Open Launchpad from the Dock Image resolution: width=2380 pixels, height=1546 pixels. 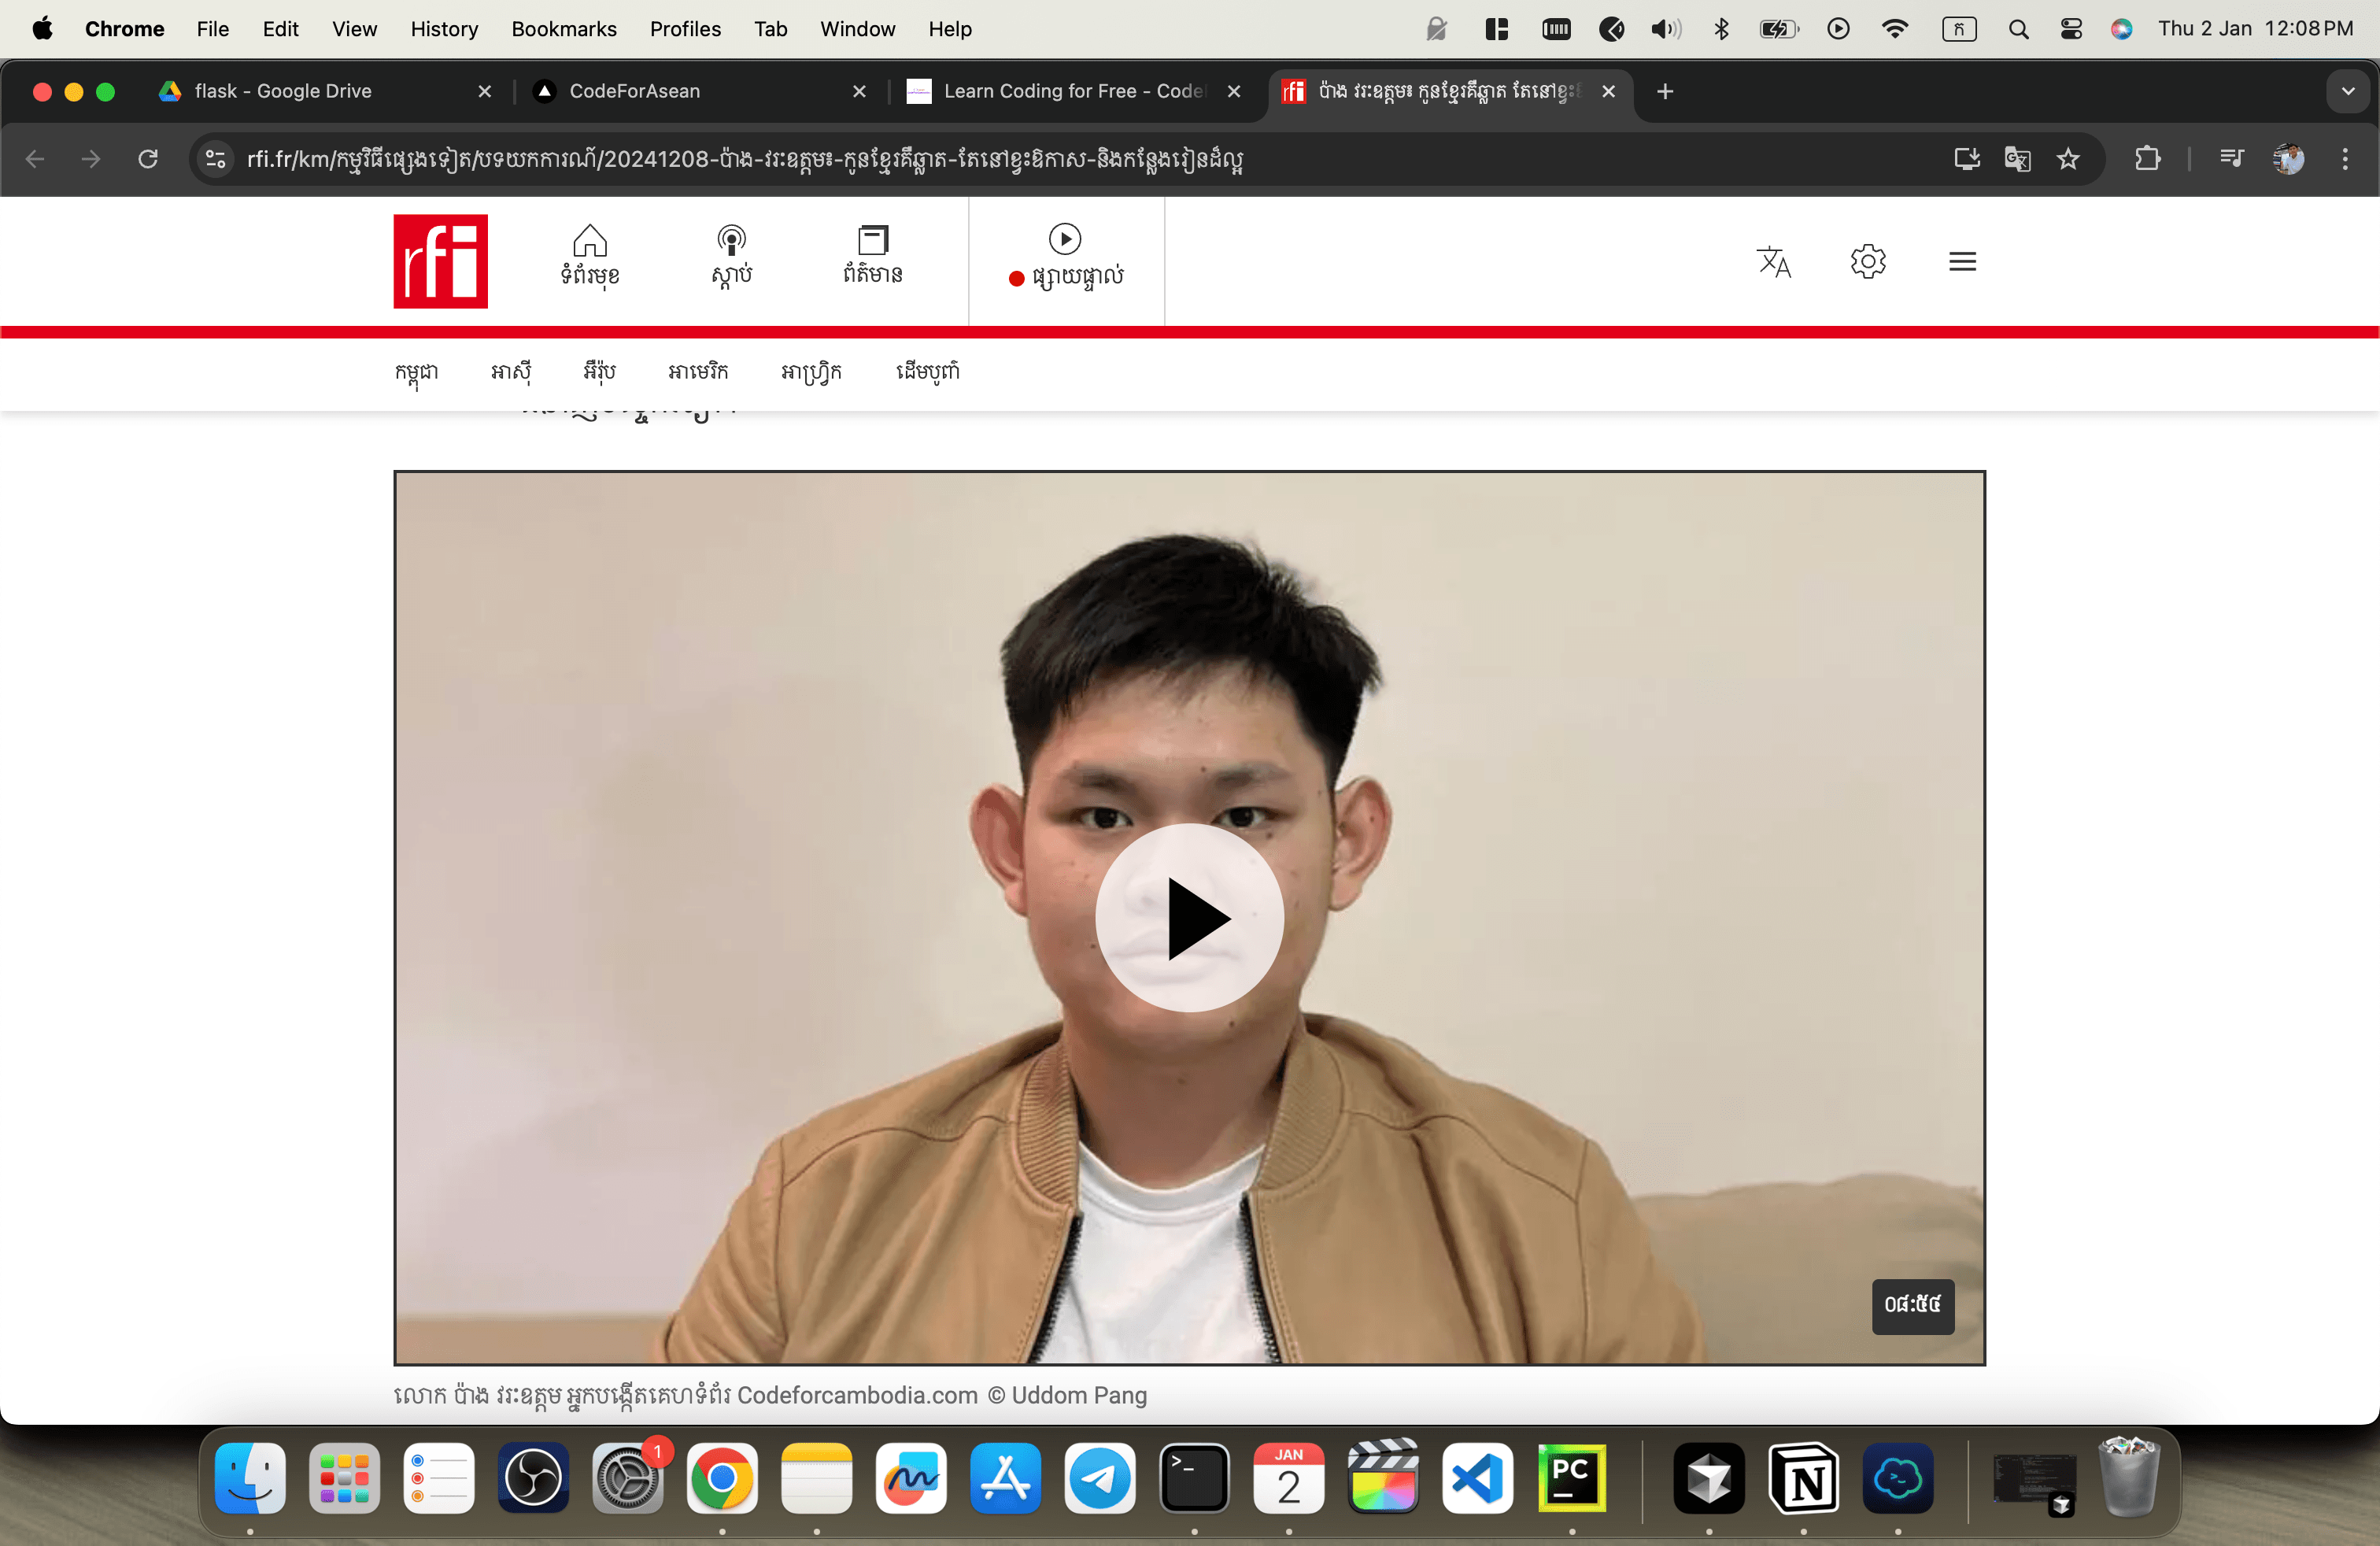[x=345, y=1479]
